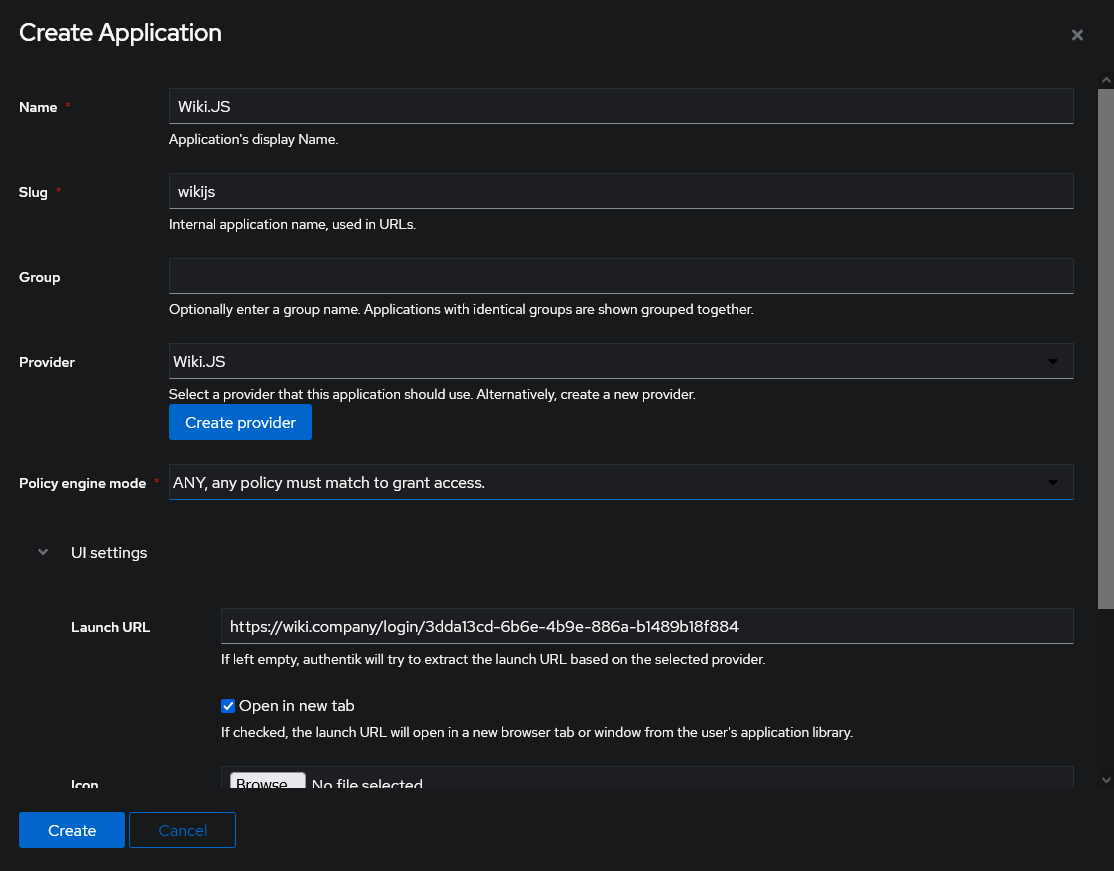The width and height of the screenshot is (1114, 871).
Task: Uncheck the Open in new tab checkbox
Action: click(228, 706)
